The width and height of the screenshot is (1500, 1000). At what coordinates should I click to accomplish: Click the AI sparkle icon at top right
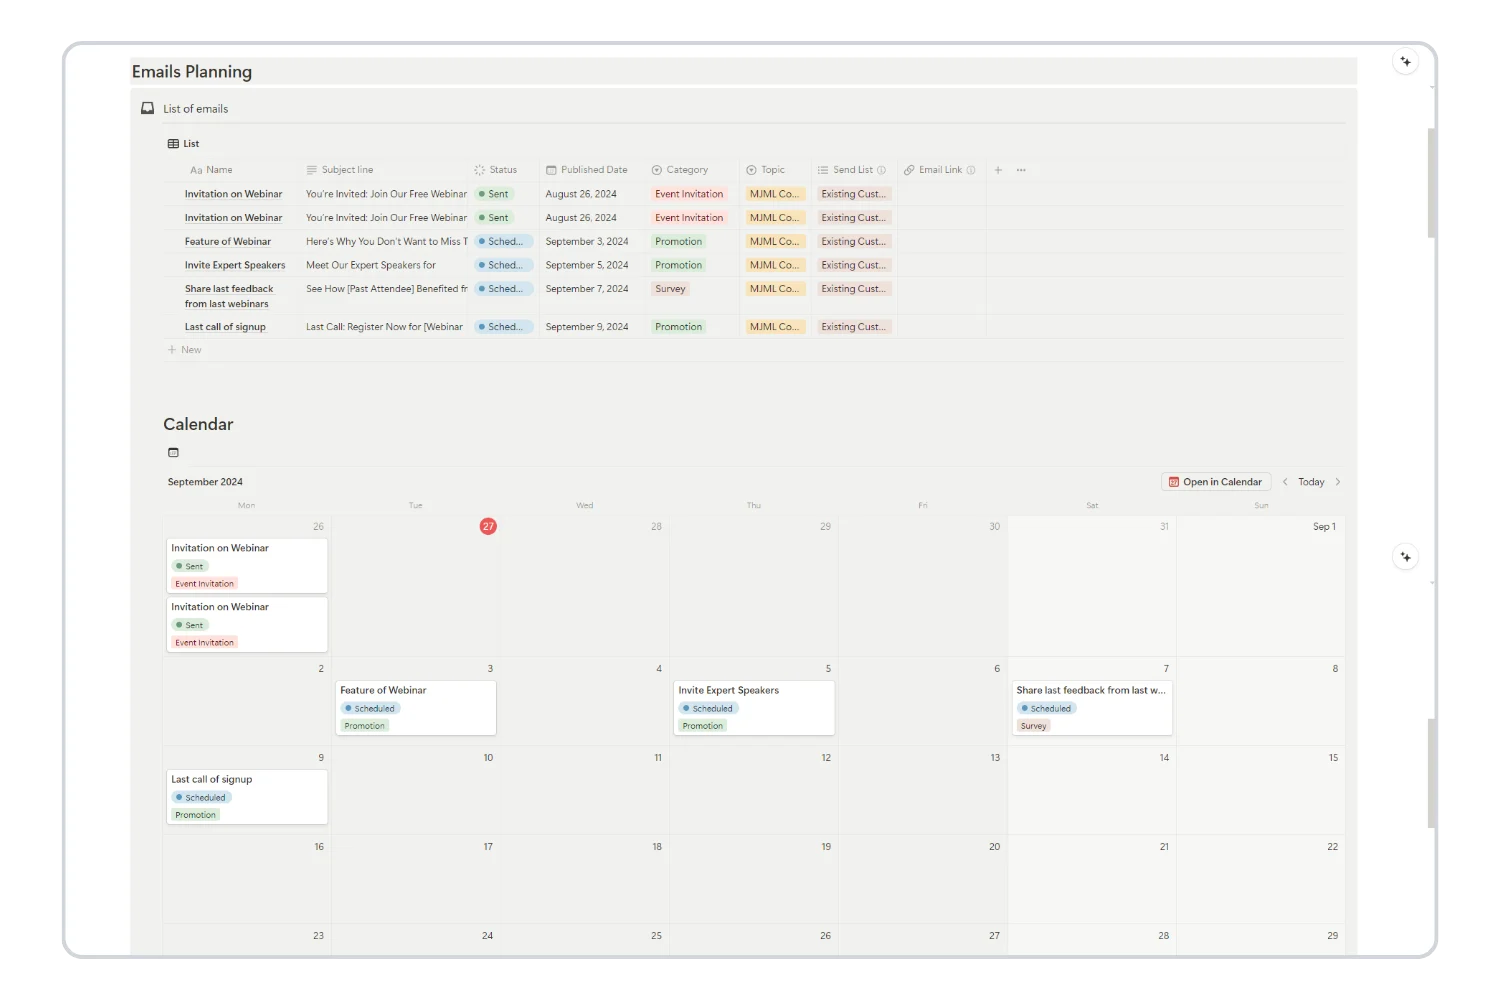point(1405,62)
